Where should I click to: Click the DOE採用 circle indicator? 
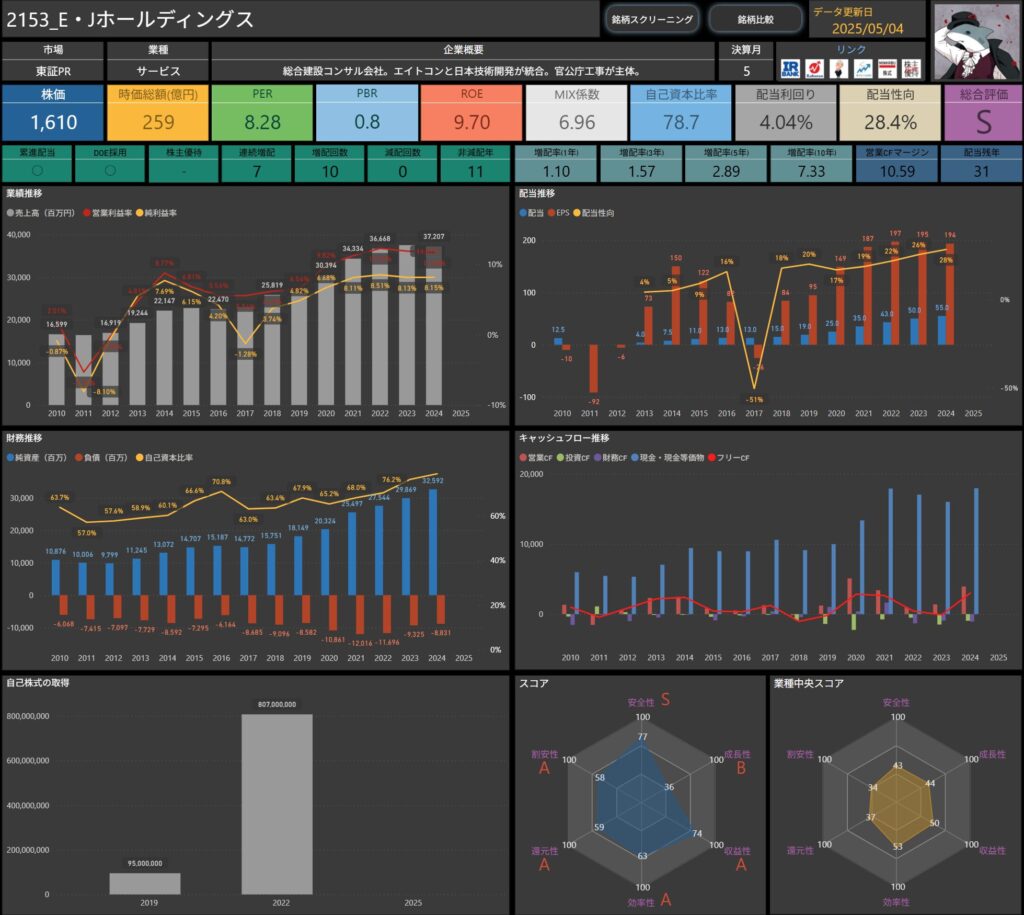[110, 170]
